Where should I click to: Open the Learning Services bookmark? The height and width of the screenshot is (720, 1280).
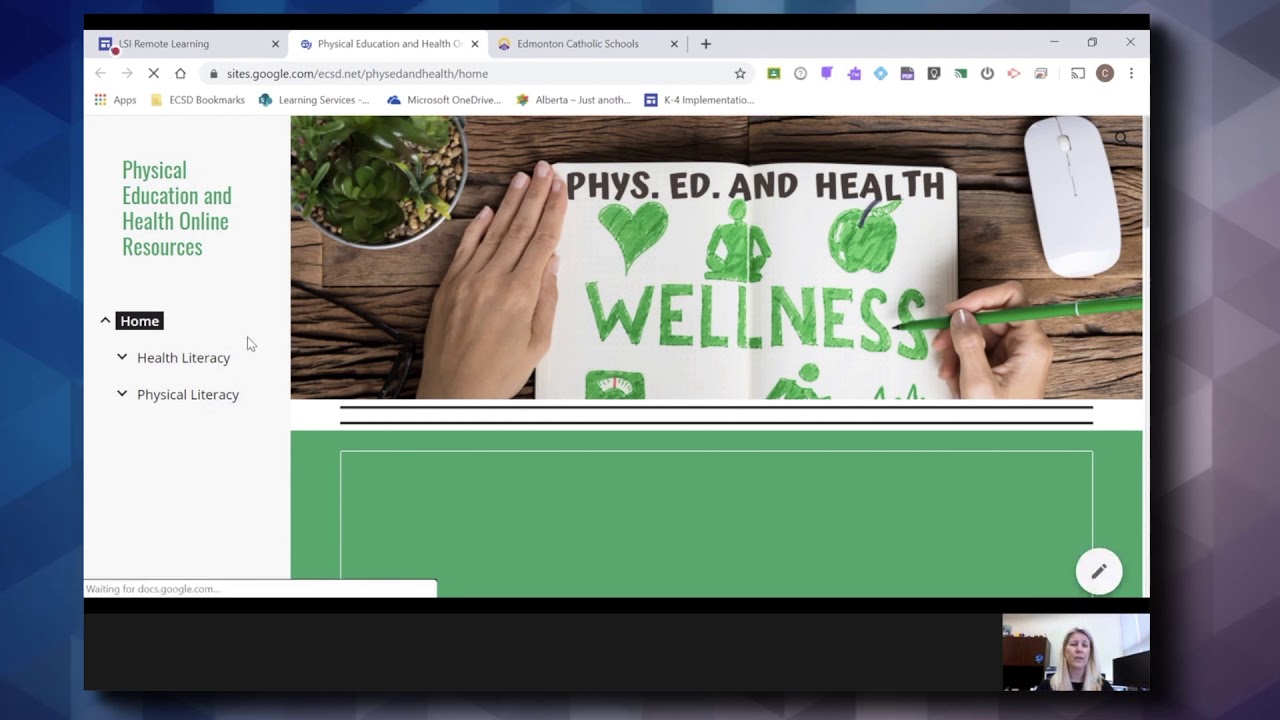point(314,100)
